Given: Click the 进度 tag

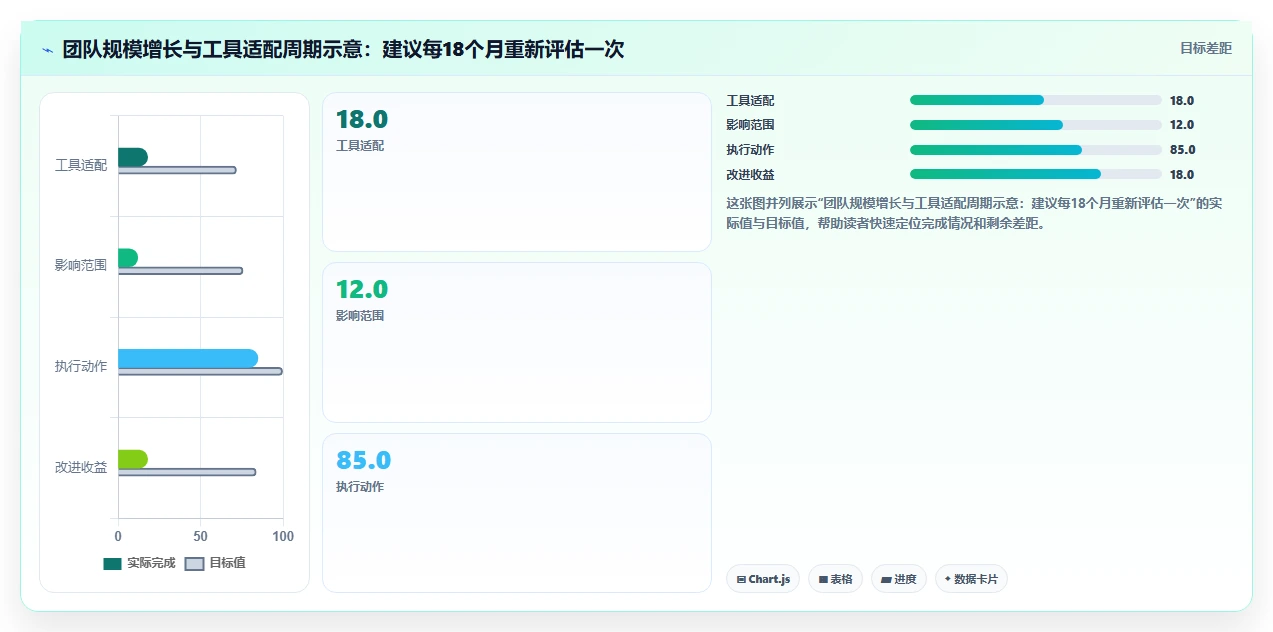Looking at the screenshot, I should click(x=899, y=579).
